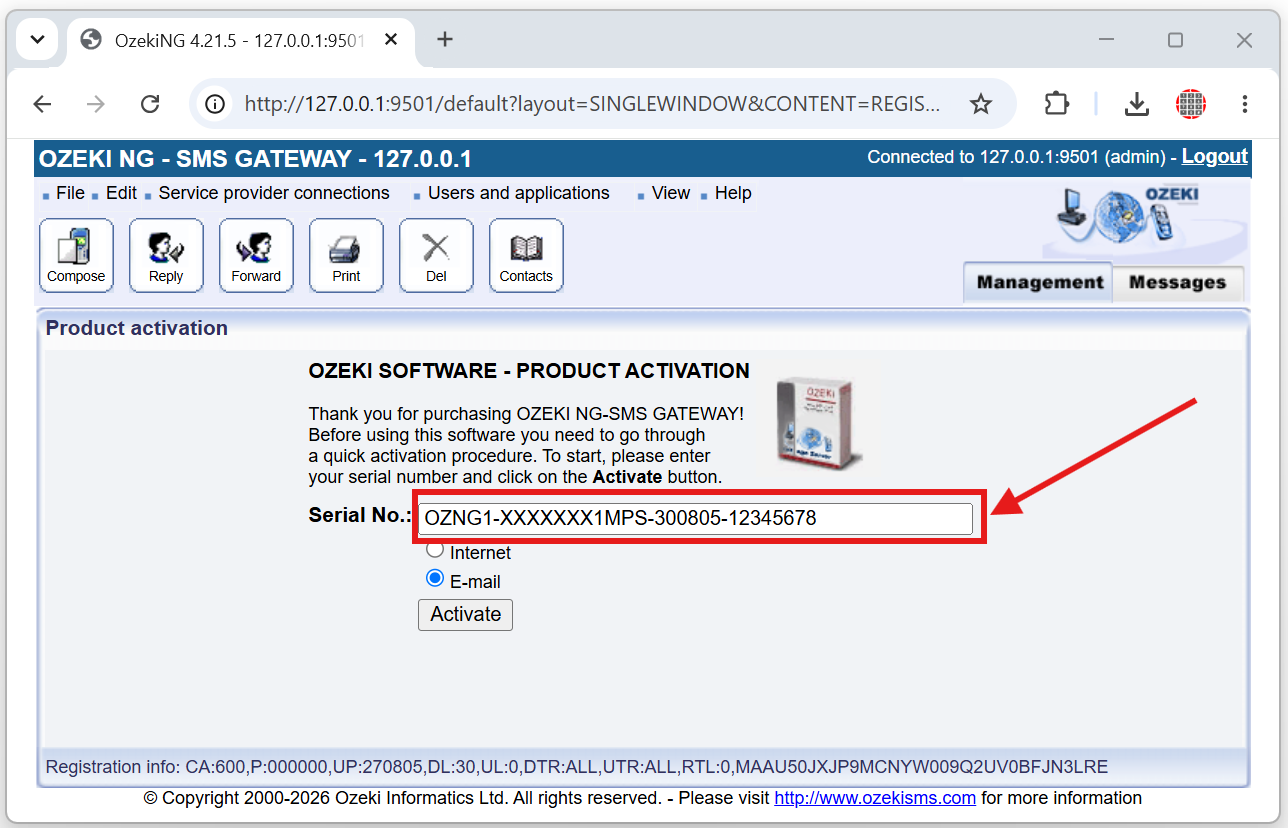Click the Forward browser navigation arrow
This screenshot has width=1288, height=828.
point(96,104)
